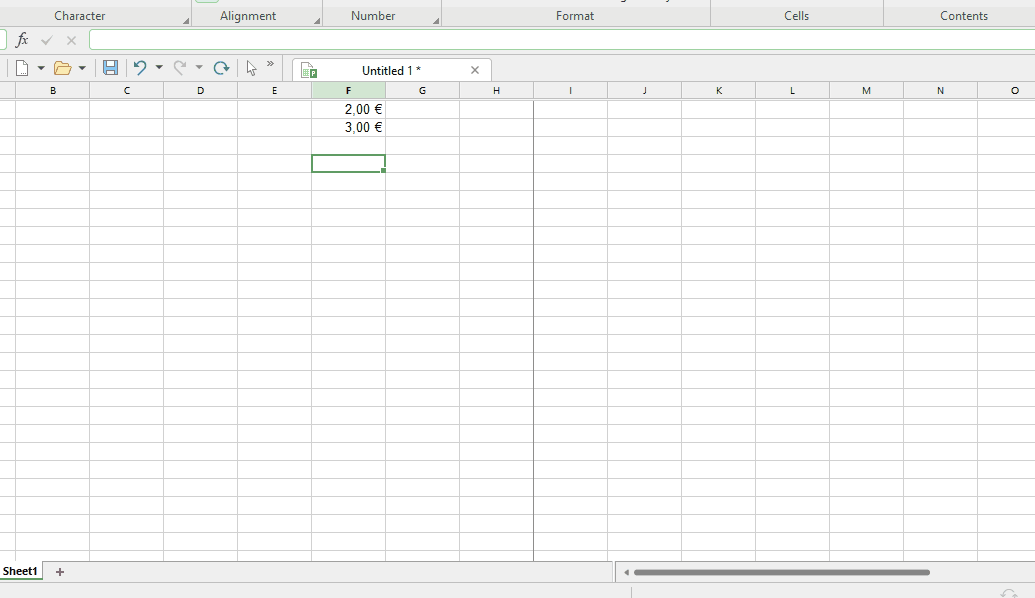
Task: Select the cell containing 3,00 €
Action: coord(348,127)
